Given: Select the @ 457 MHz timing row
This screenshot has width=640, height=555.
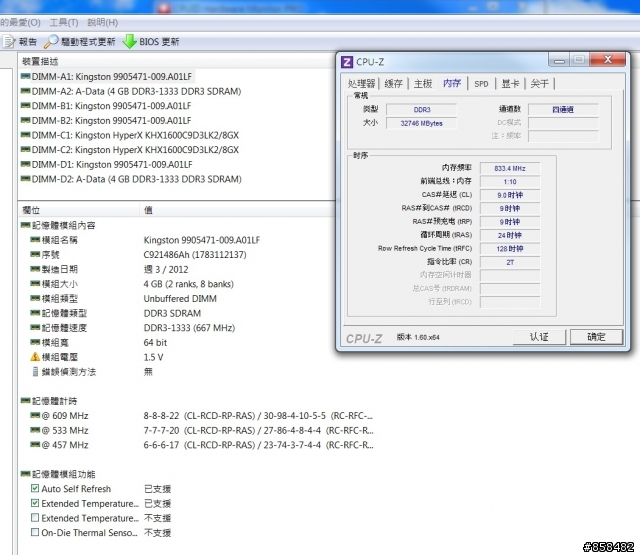Looking at the screenshot, I should click(202, 446).
